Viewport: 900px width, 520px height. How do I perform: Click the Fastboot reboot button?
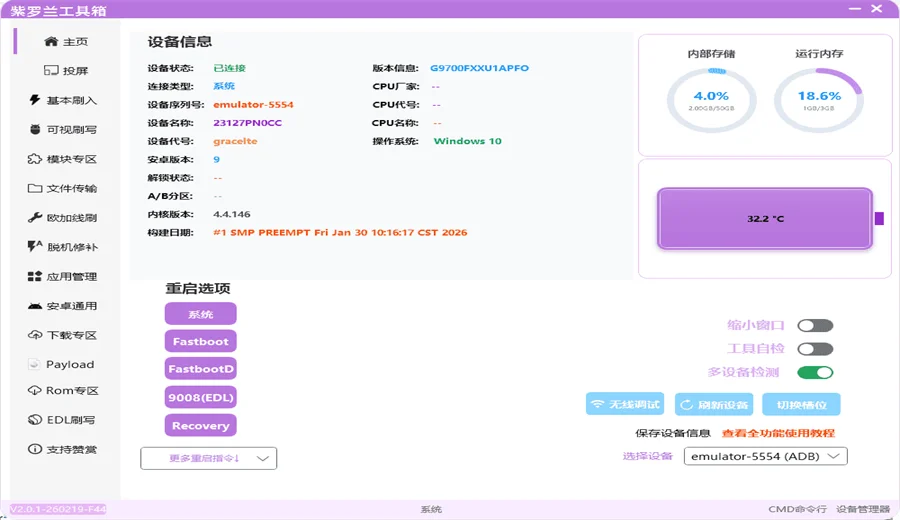tap(200, 341)
